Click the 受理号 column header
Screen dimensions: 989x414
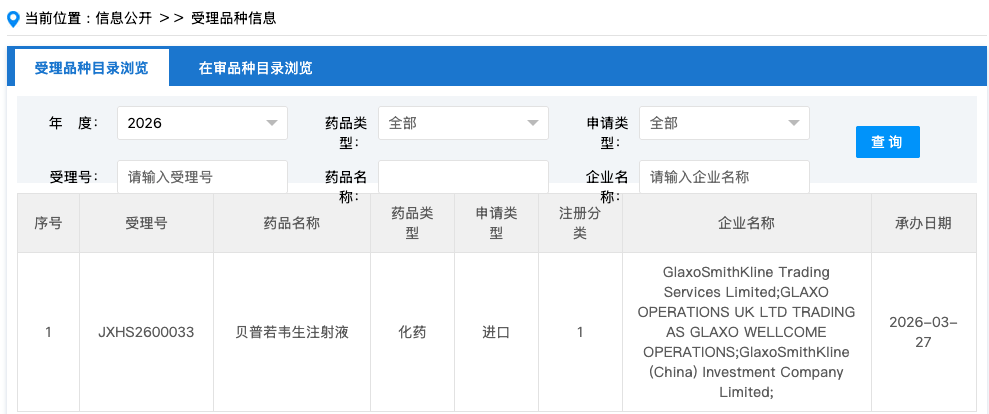(x=146, y=223)
